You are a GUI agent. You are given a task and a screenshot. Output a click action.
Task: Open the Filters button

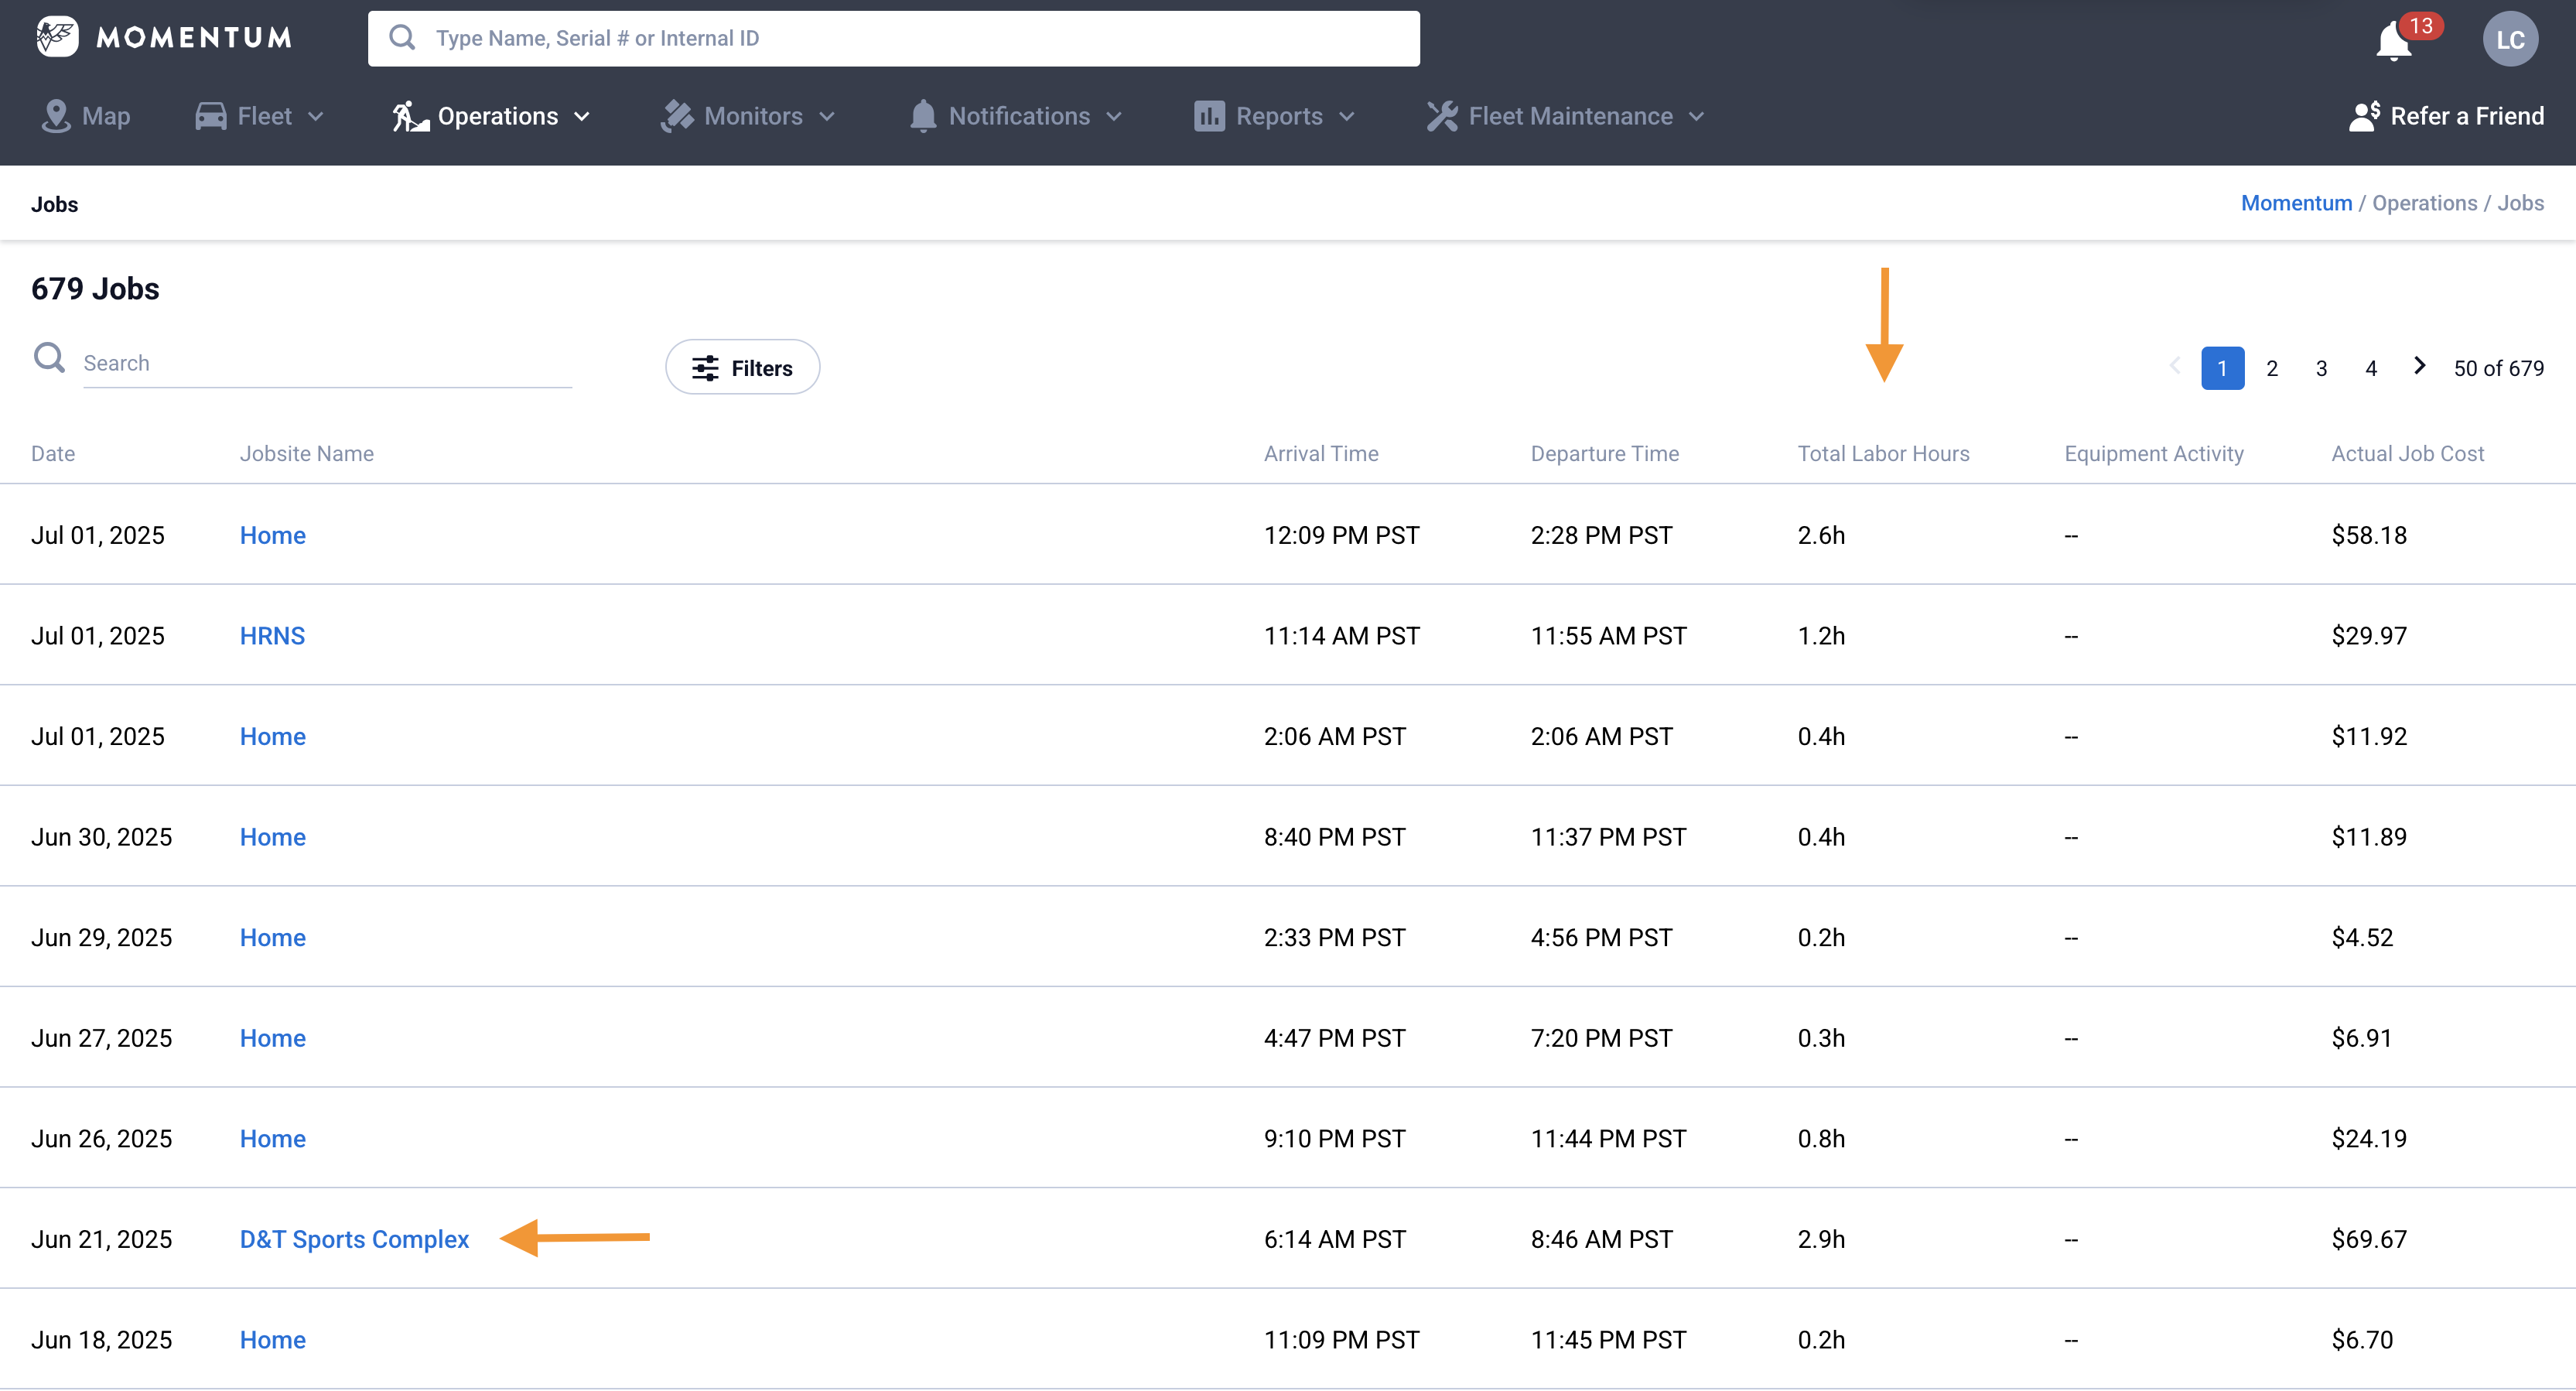(742, 368)
